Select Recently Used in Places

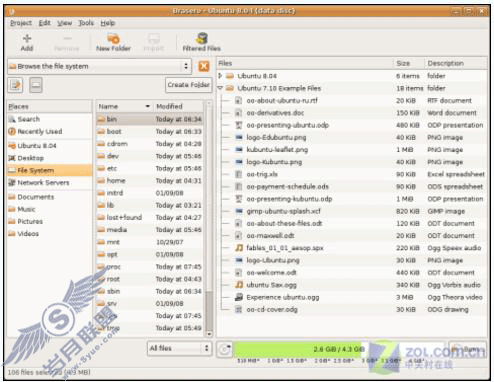49,131
